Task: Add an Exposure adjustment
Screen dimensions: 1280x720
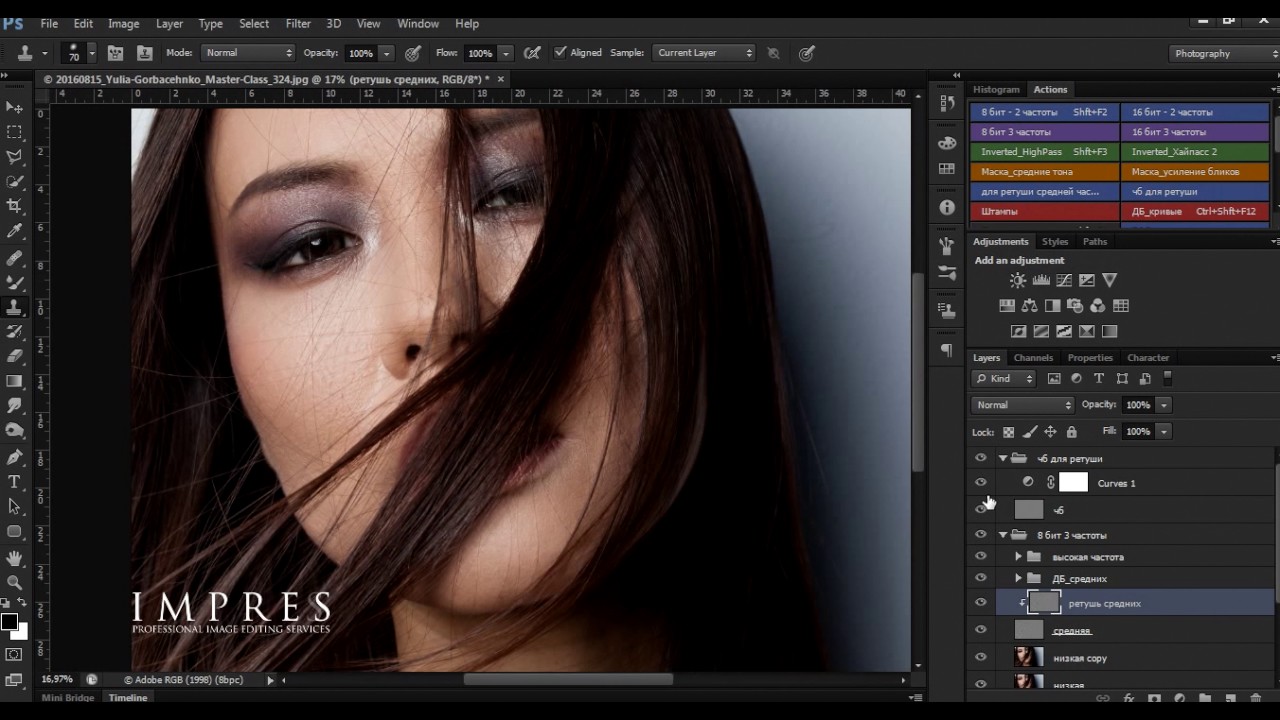Action: pyautogui.click(x=1087, y=281)
